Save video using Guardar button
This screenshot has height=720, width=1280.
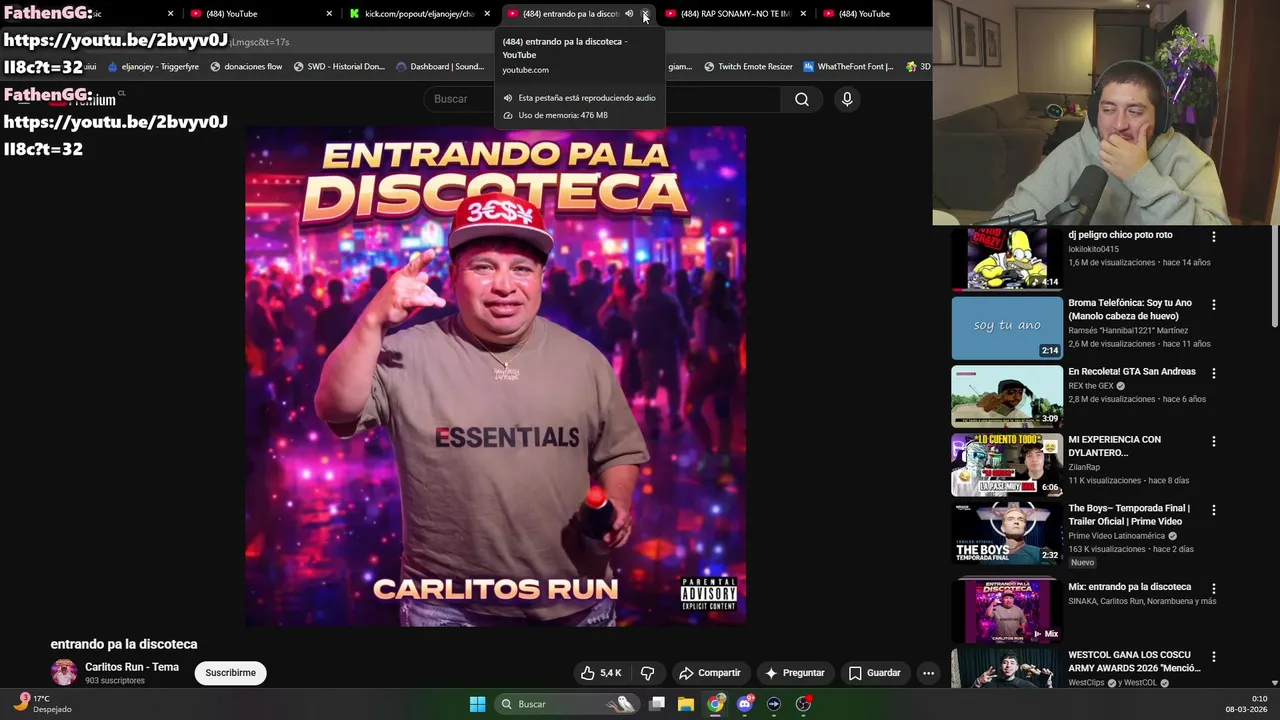(874, 673)
